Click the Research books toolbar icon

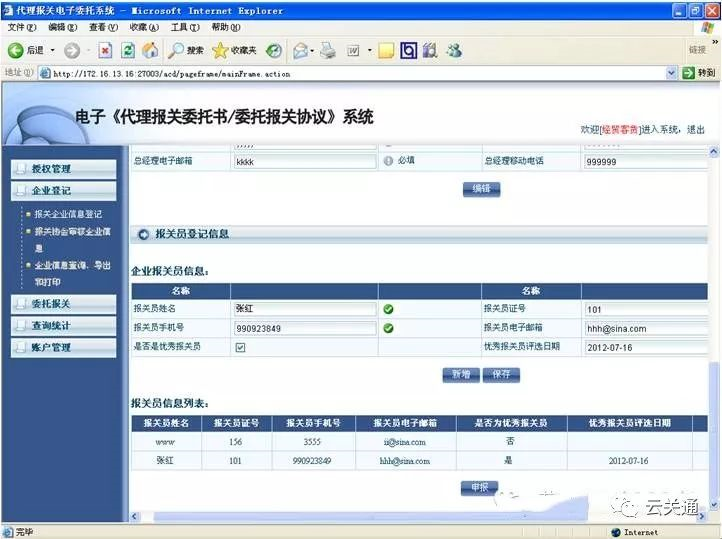click(431, 50)
